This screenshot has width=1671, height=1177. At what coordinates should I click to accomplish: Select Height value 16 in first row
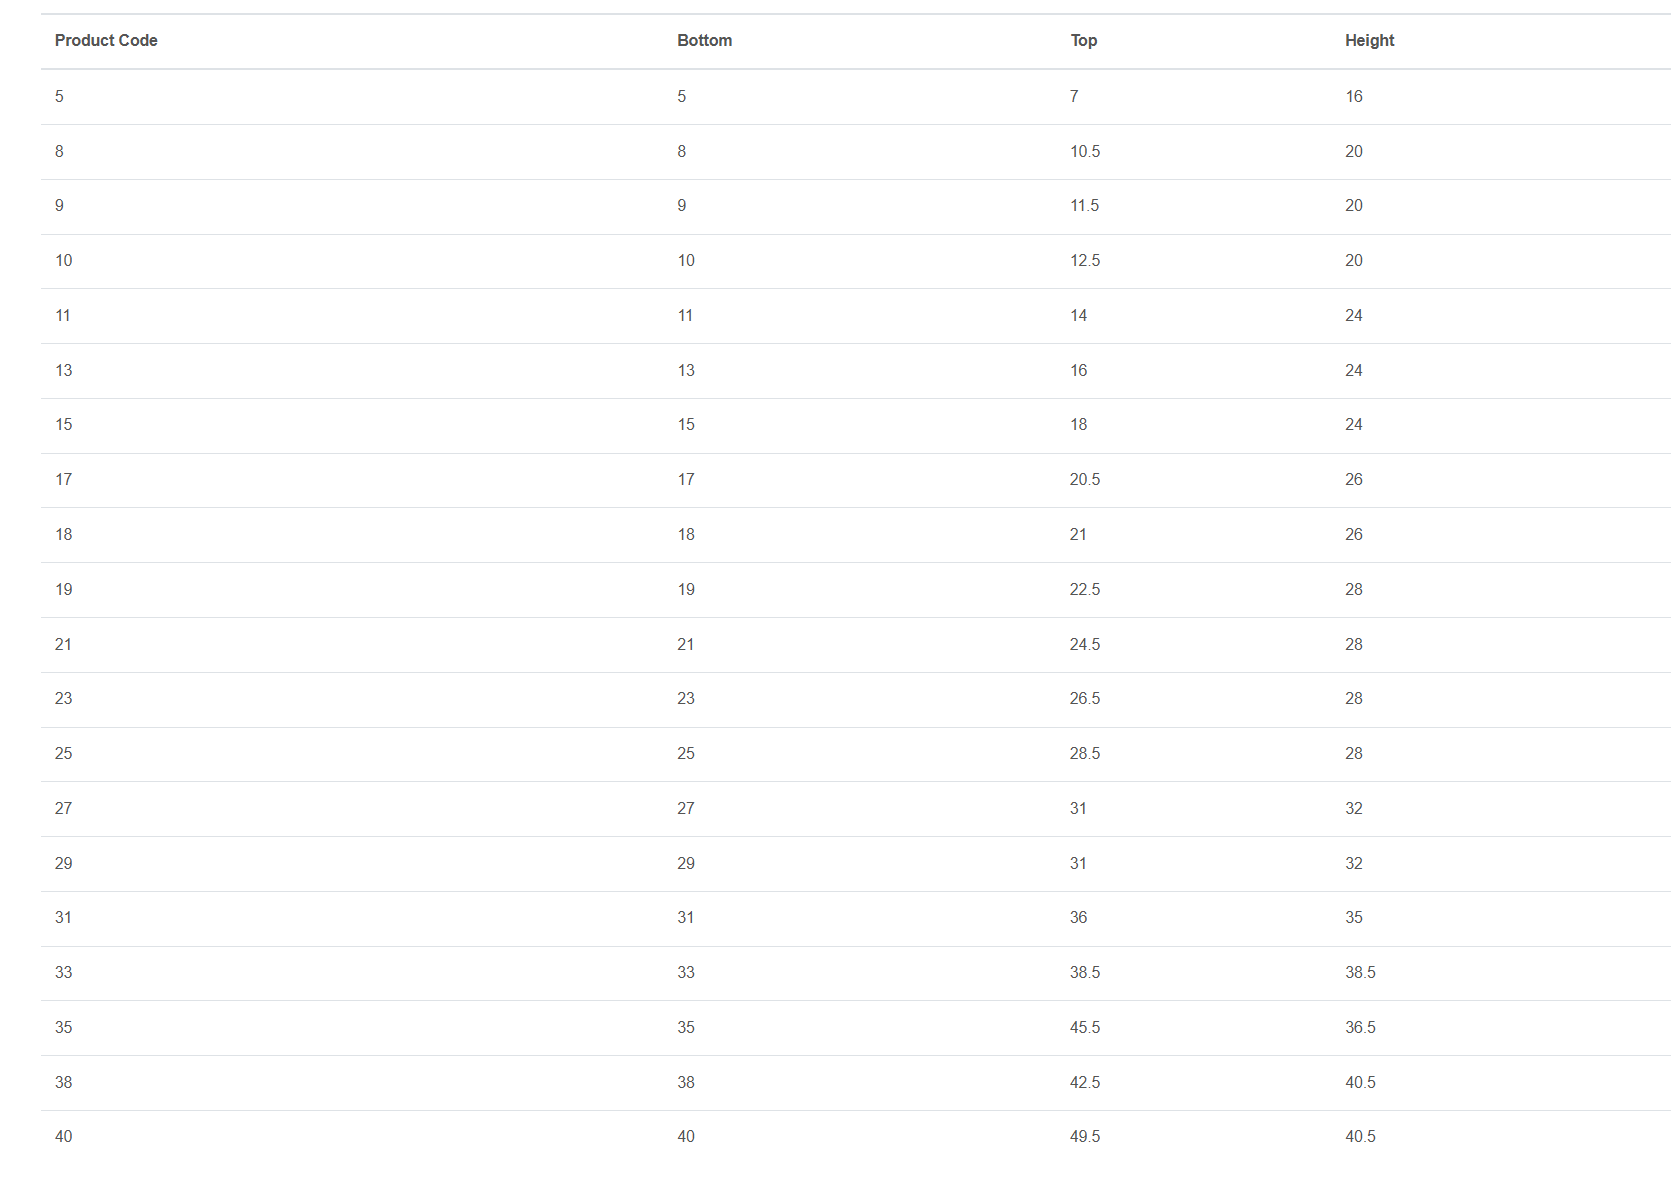tap(1353, 97)
